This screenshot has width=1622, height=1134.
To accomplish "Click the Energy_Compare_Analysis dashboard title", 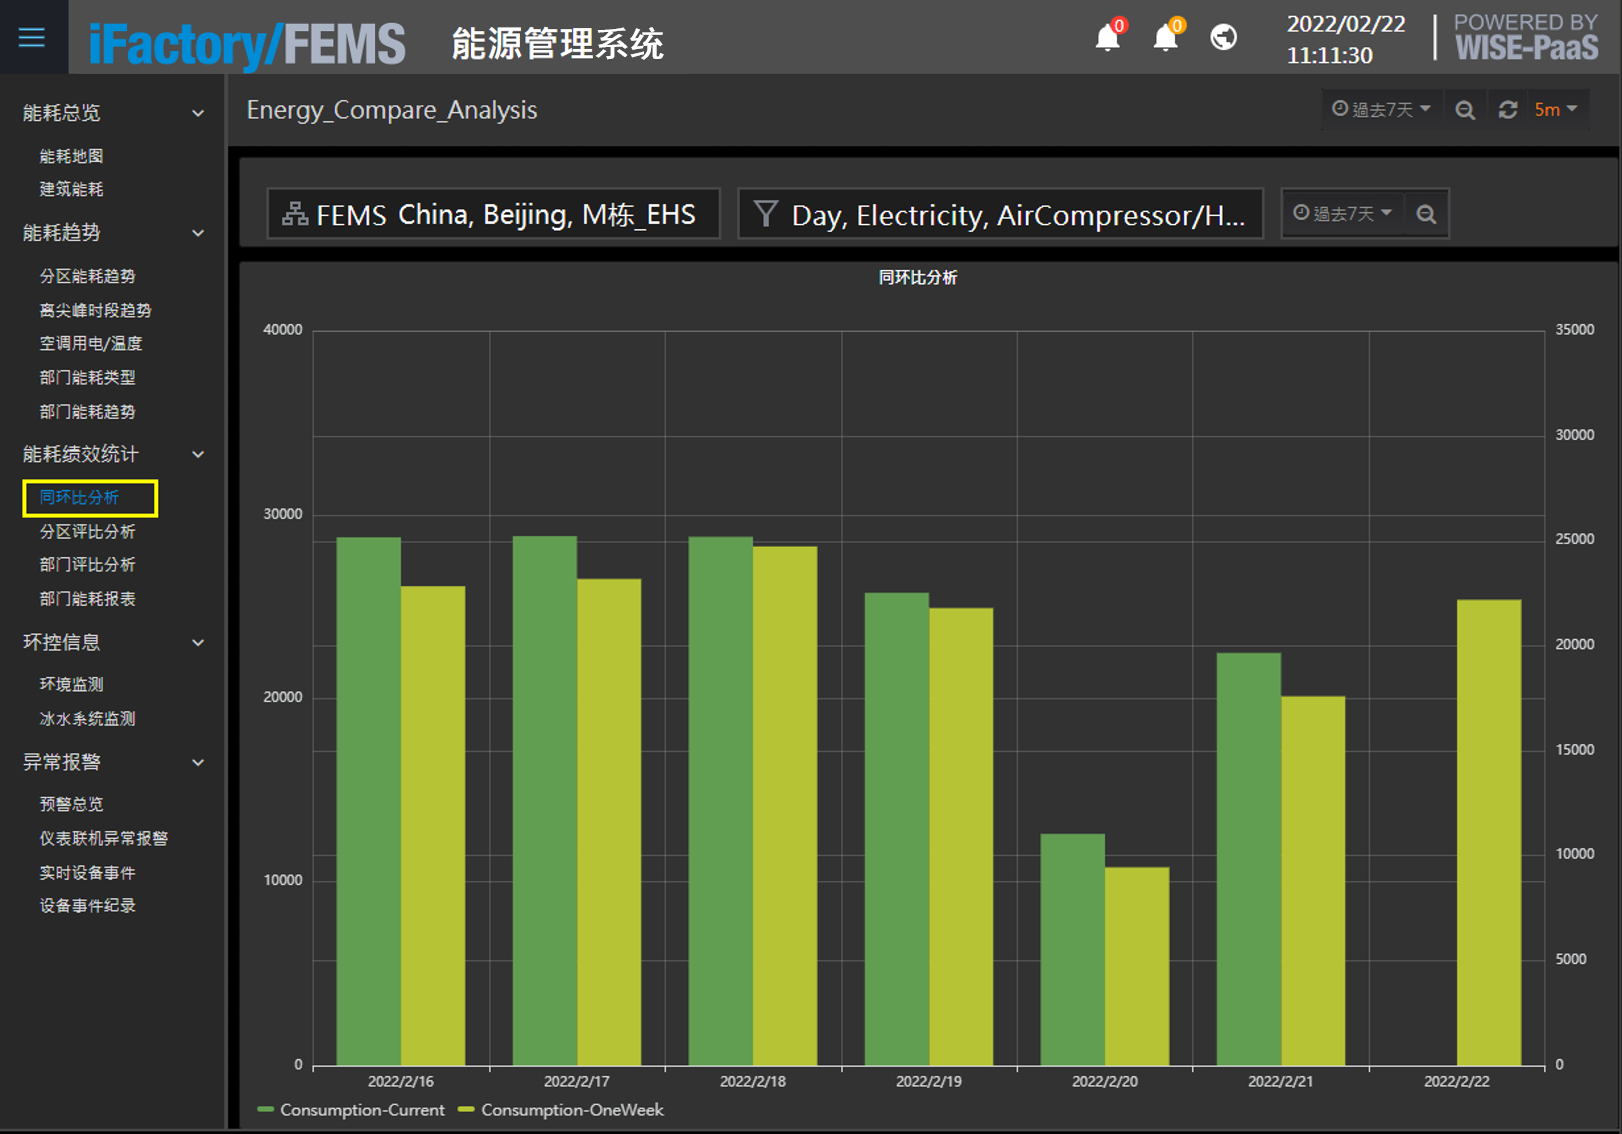I will coord(392,110).
